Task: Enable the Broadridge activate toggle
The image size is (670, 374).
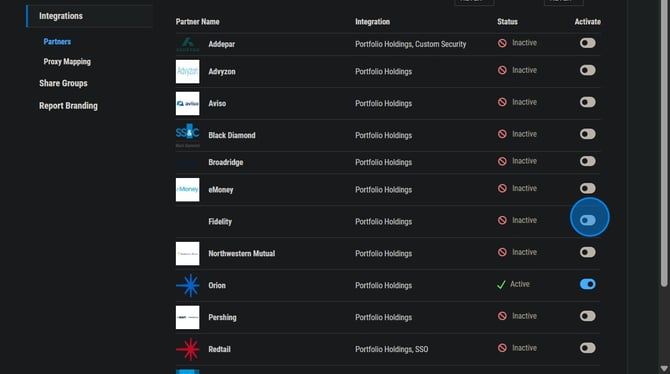Action: point(588,161)
